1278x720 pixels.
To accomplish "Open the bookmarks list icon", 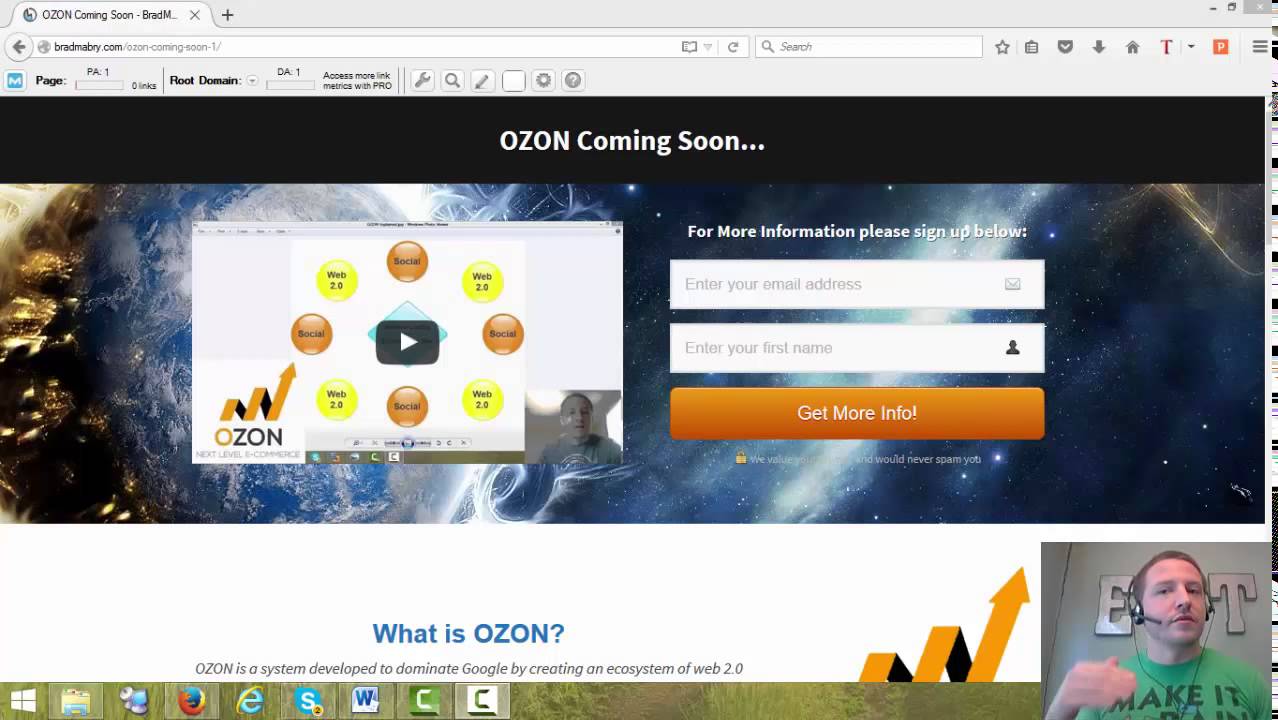I will pyautogui.click(x=1032, y=47).
